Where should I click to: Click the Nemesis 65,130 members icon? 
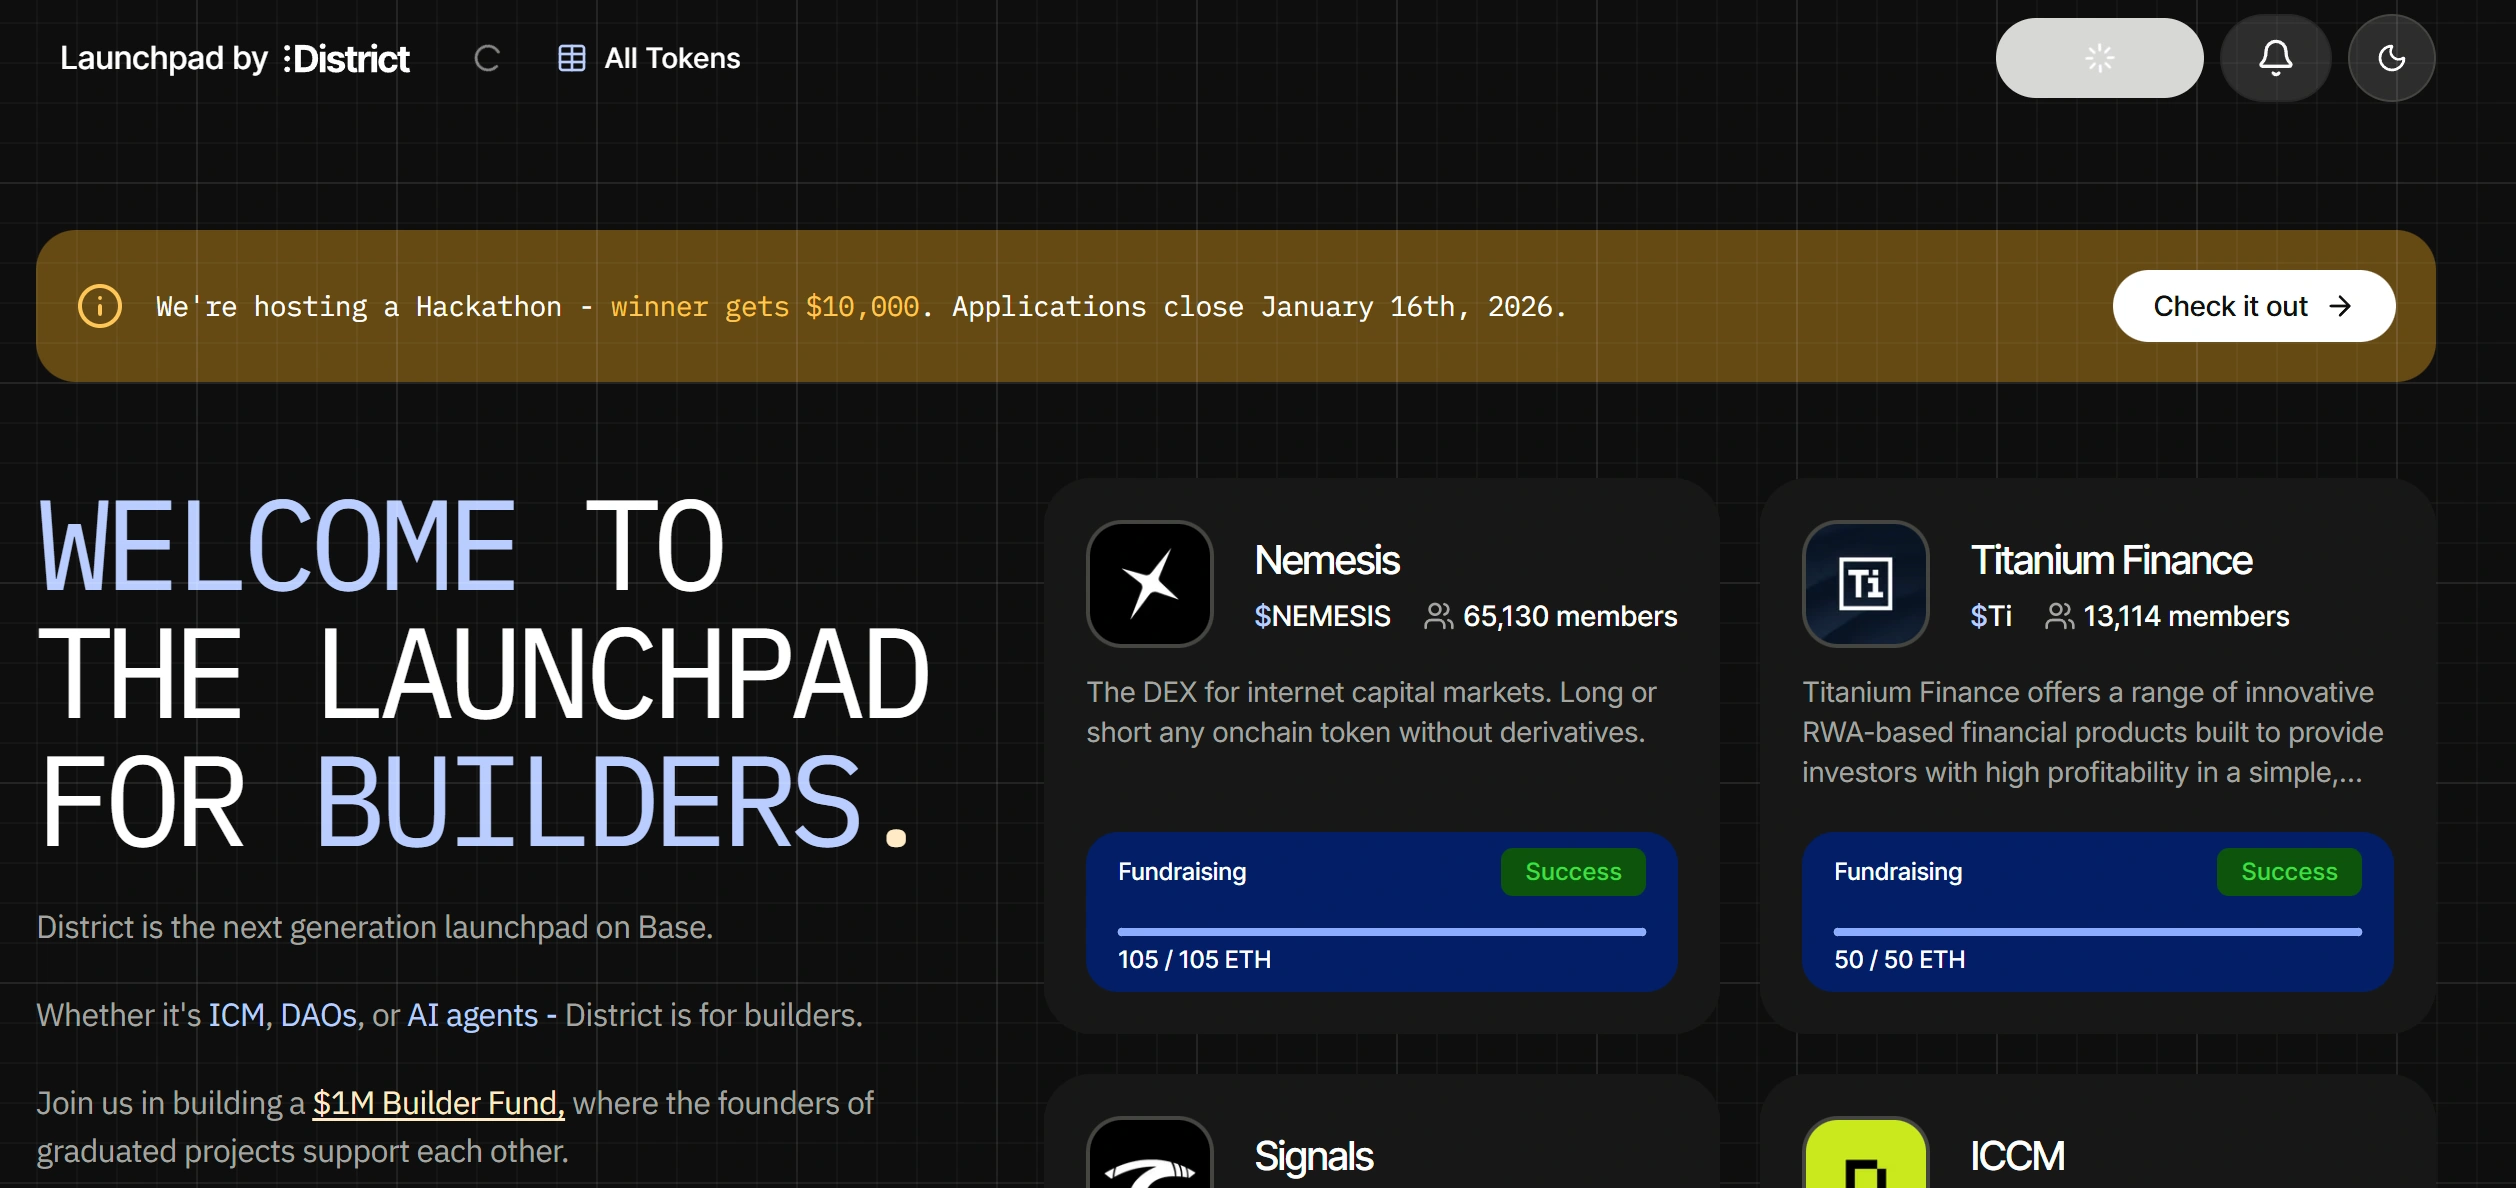point(1438,616)
